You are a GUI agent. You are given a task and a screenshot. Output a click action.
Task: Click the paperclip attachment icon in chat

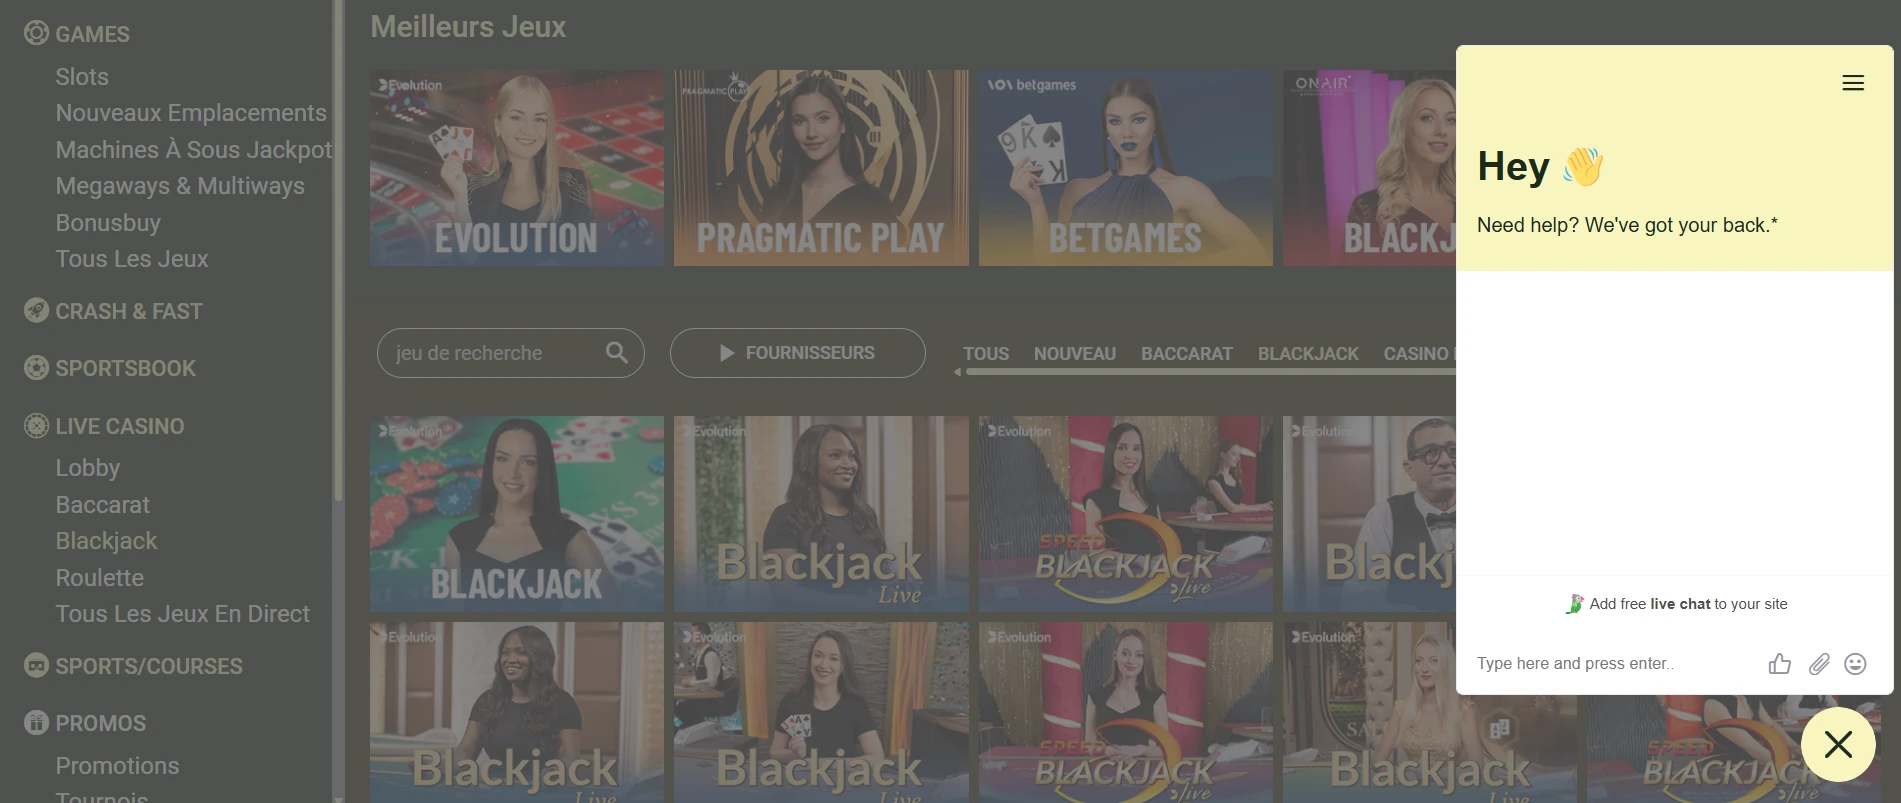1818,664
